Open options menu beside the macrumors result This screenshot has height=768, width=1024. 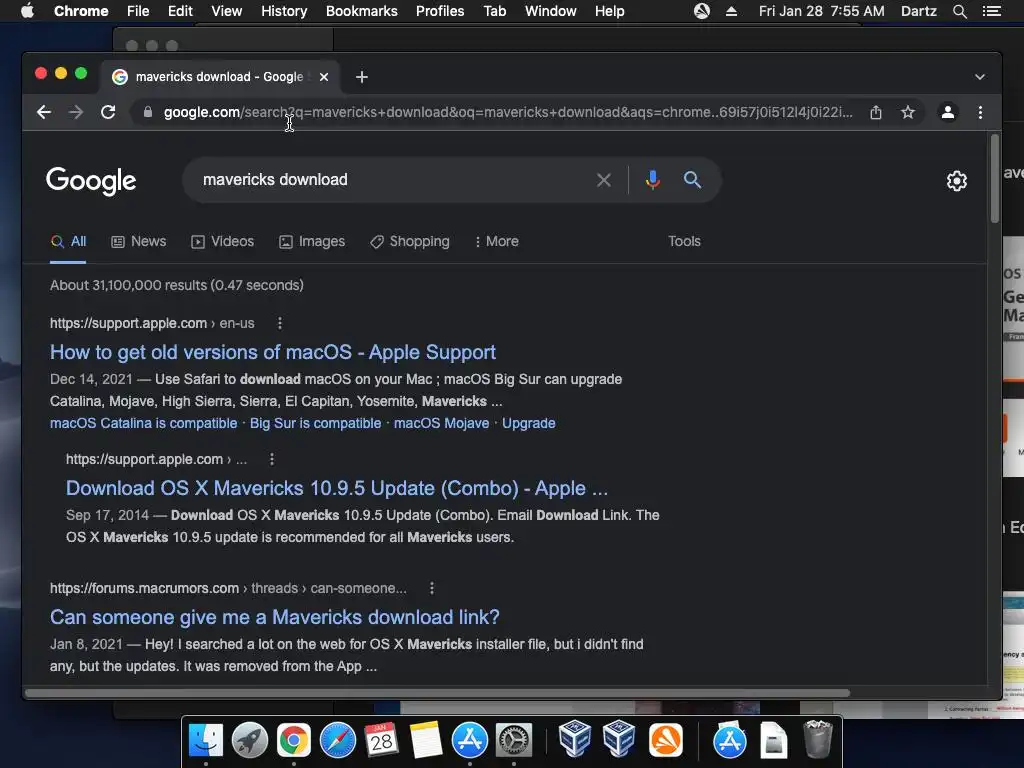pos(432,588)
